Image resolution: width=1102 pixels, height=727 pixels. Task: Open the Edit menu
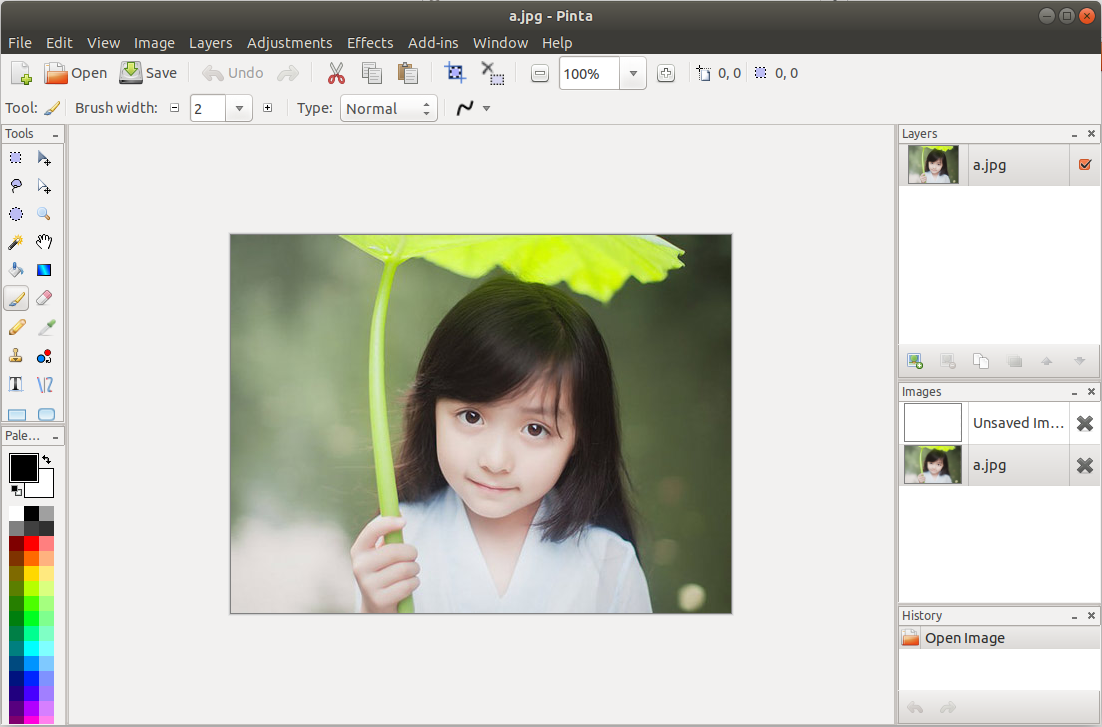tap(59, 43)
